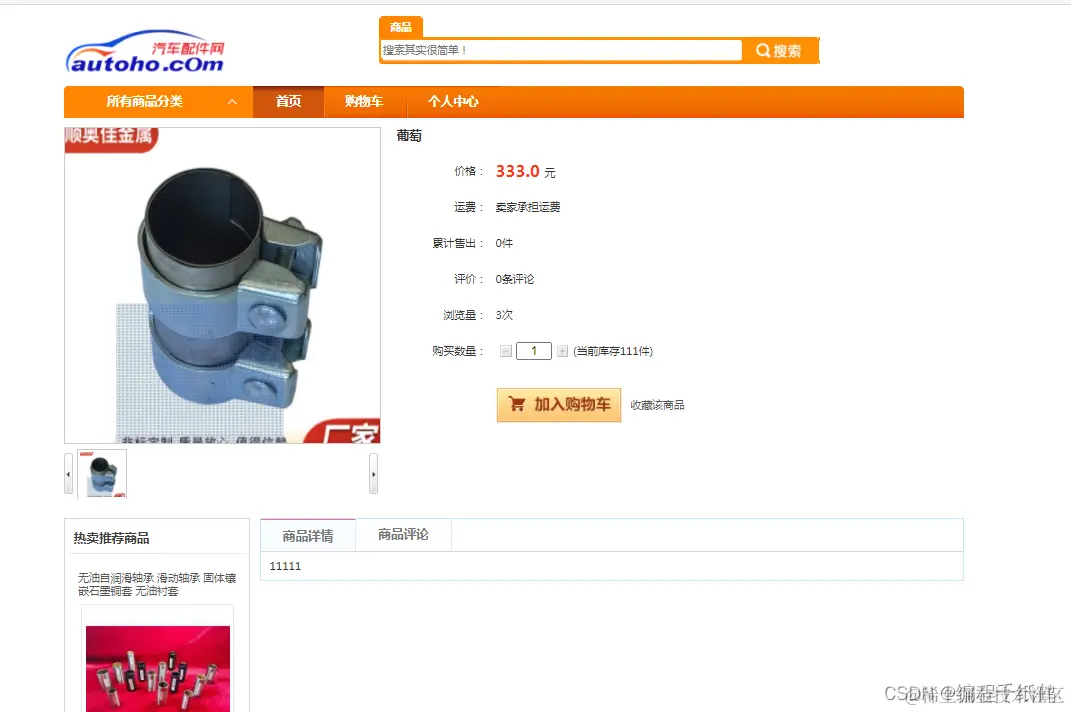Select the pipe clamp thumbnail image
The height and width of the screenshot is (712, 1071).
[102, 474]
